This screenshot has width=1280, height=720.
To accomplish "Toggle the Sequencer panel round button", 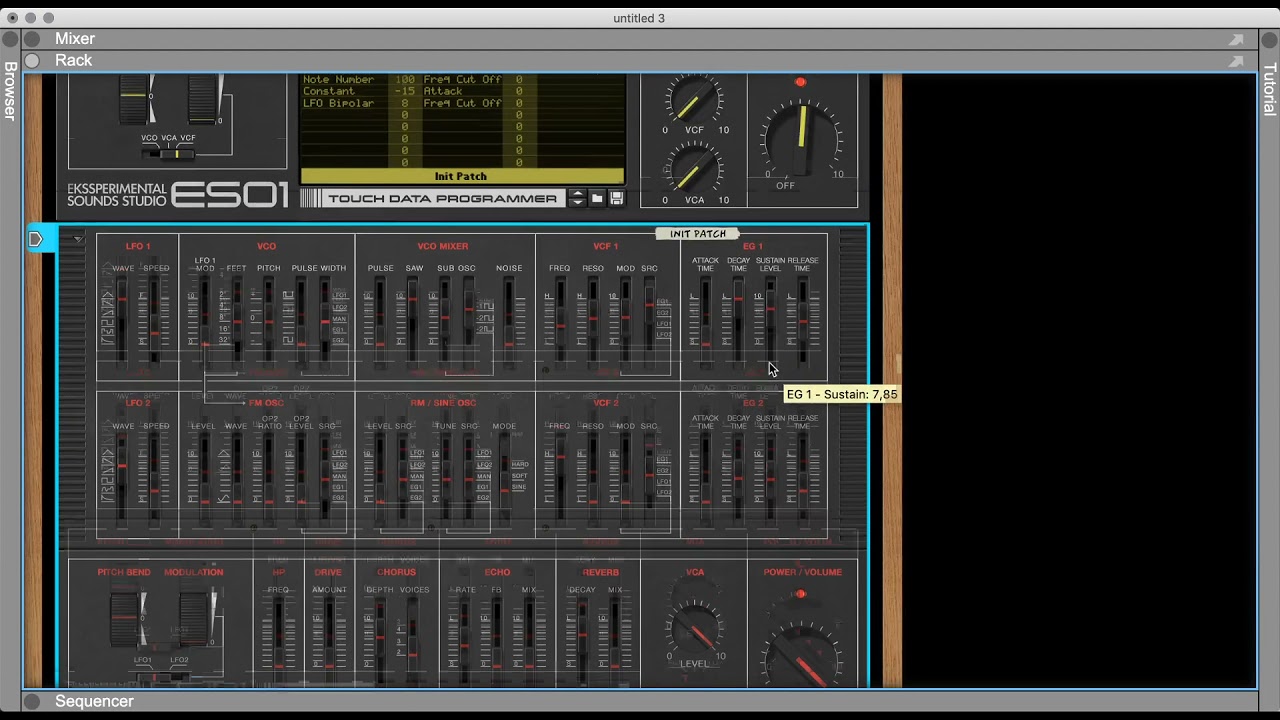I will pos(32,702).
